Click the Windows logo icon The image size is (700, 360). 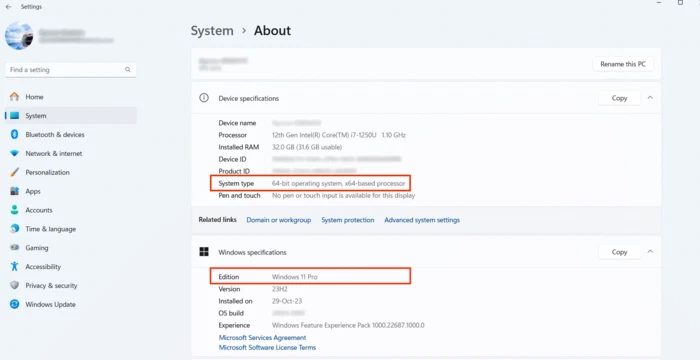click(x=204, y=252)
